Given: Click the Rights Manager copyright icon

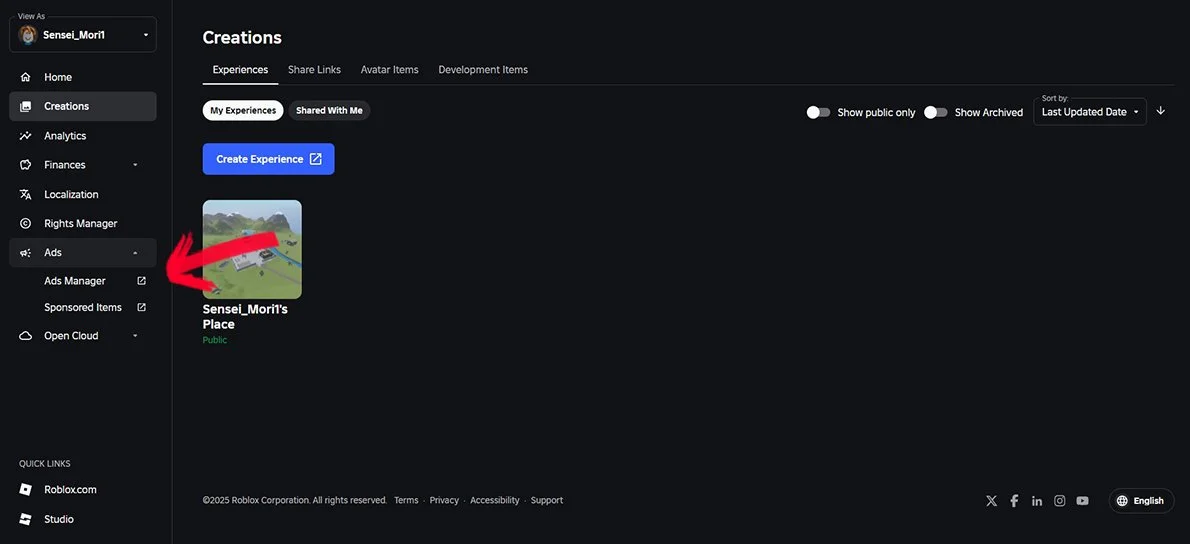Looking at the screenshot, I should coord(26,224).
